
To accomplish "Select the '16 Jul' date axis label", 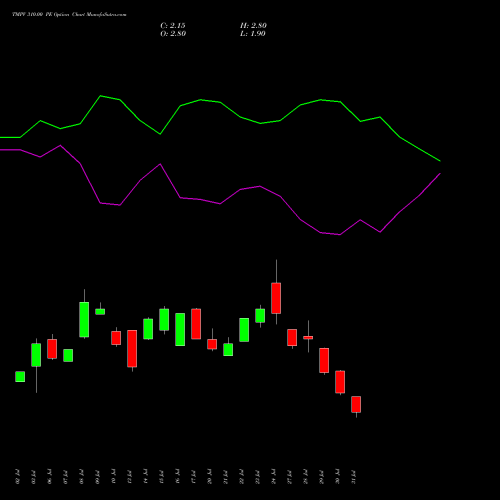I will 178,477.
